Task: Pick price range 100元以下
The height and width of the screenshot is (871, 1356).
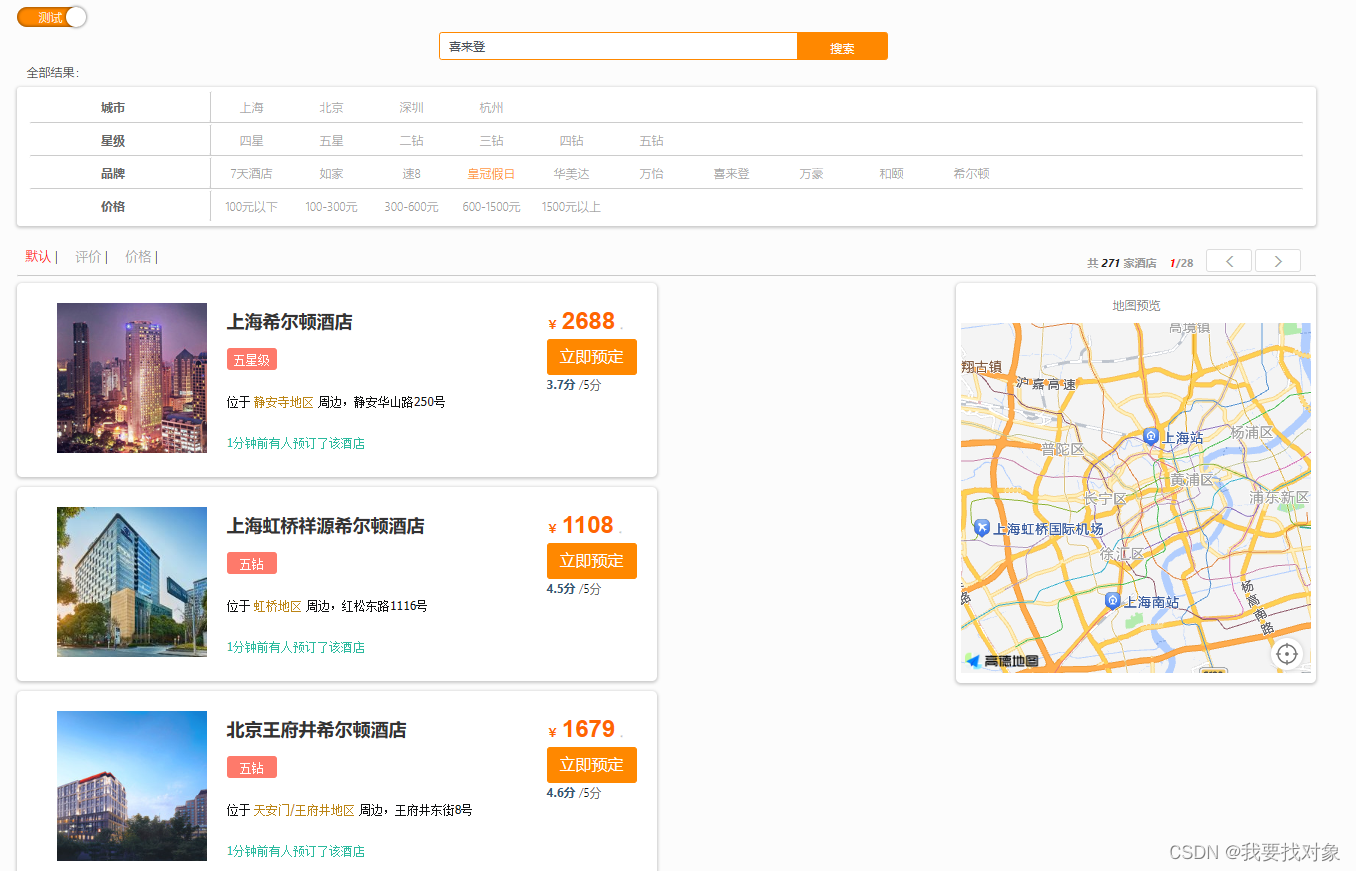Action: [251, 207]
